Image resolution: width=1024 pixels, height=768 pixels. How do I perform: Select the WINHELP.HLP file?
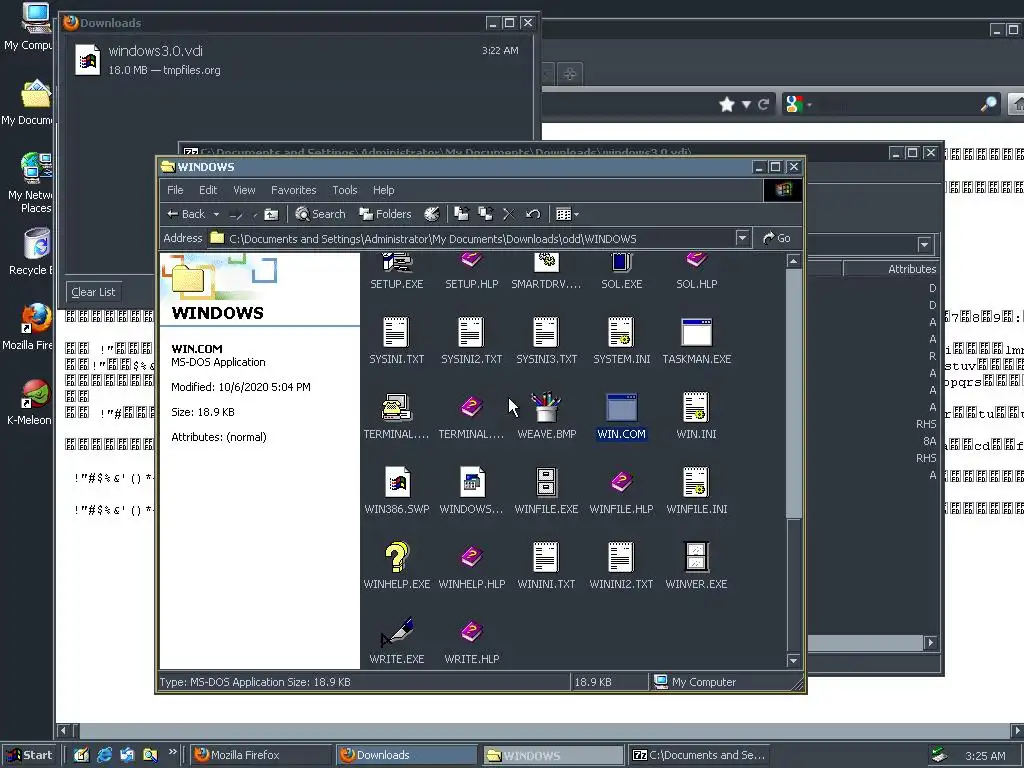472,566
